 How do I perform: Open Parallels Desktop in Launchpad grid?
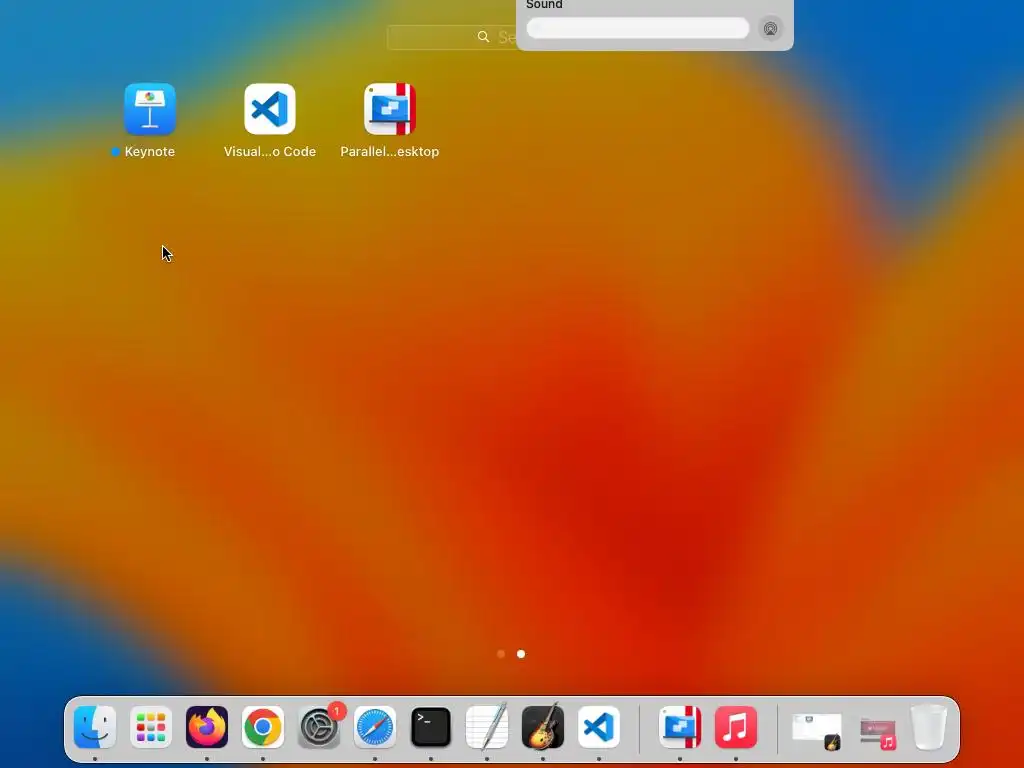[390, 108]
